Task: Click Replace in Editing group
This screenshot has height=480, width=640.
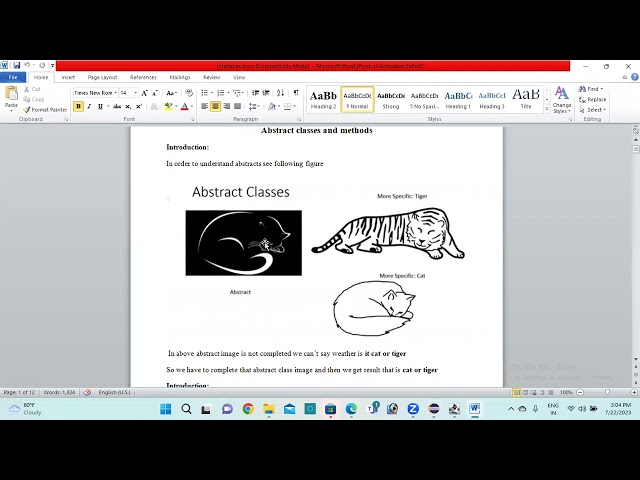Action: (592, 100)
